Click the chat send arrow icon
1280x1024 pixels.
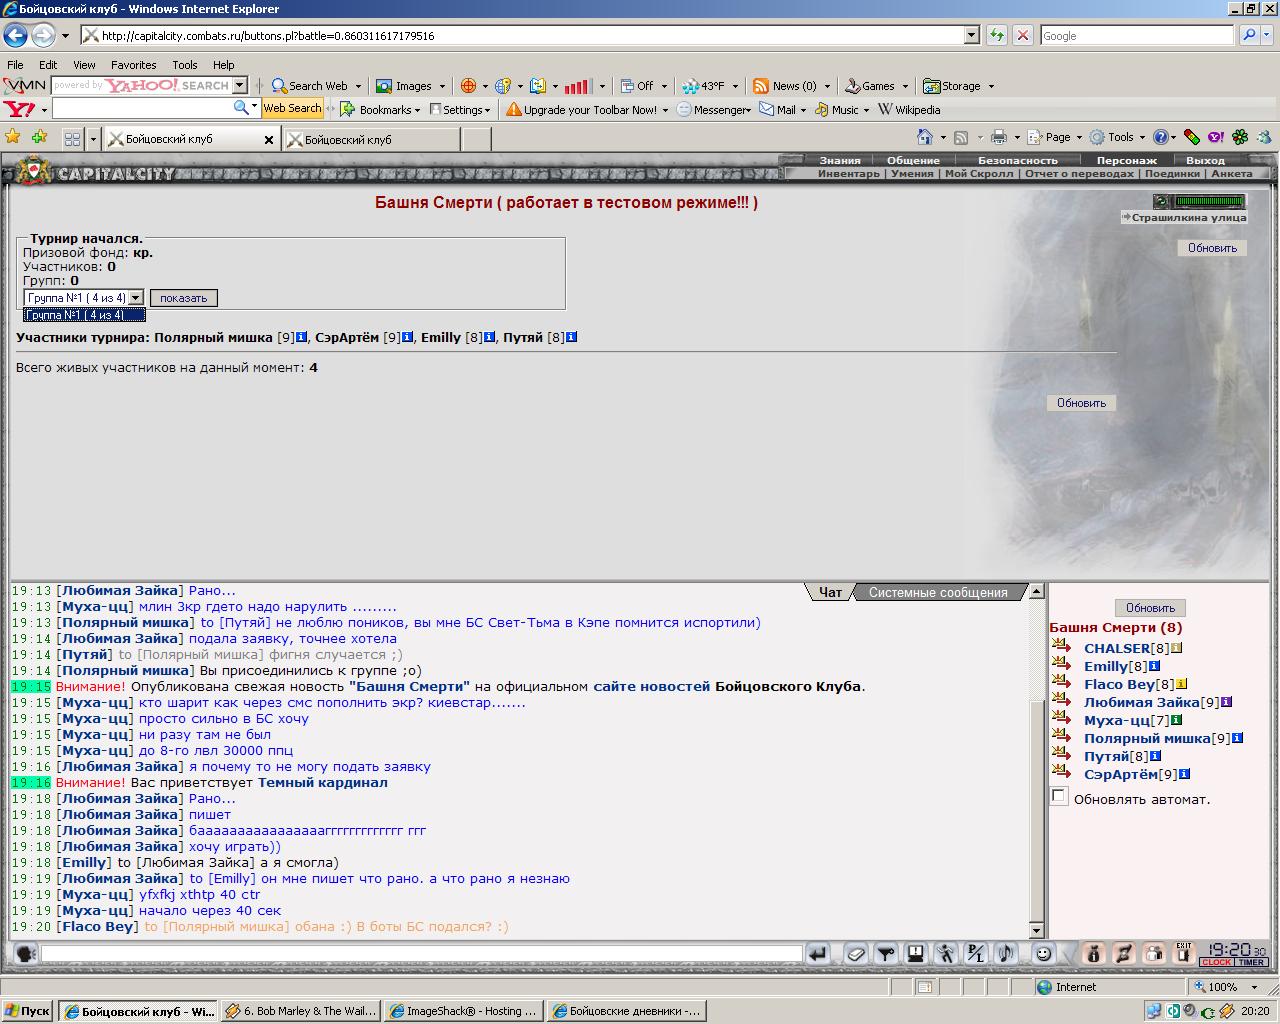click(x=818, y=954)
